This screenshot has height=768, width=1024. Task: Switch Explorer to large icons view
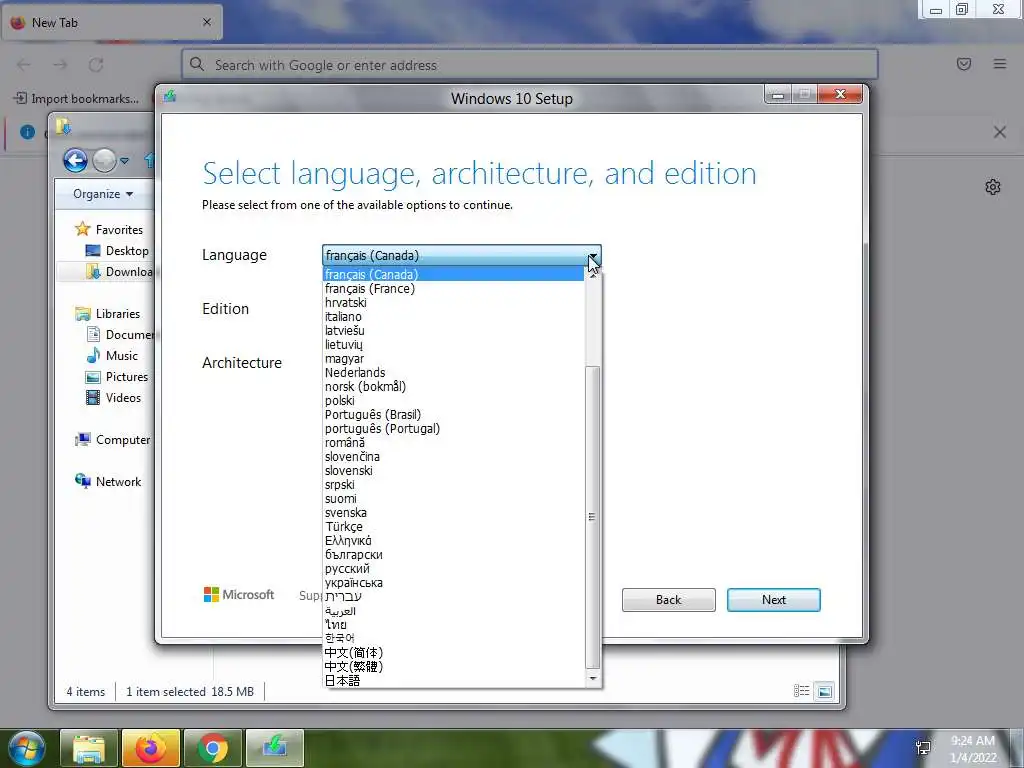click(x=825, y=691)
